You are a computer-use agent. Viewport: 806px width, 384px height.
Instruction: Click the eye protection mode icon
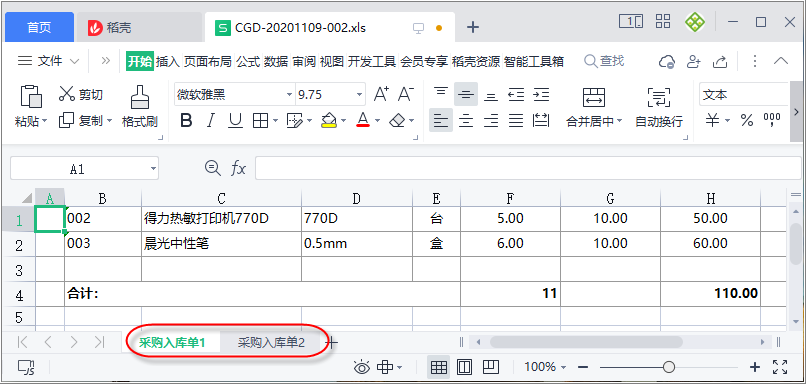coord(362,367)
